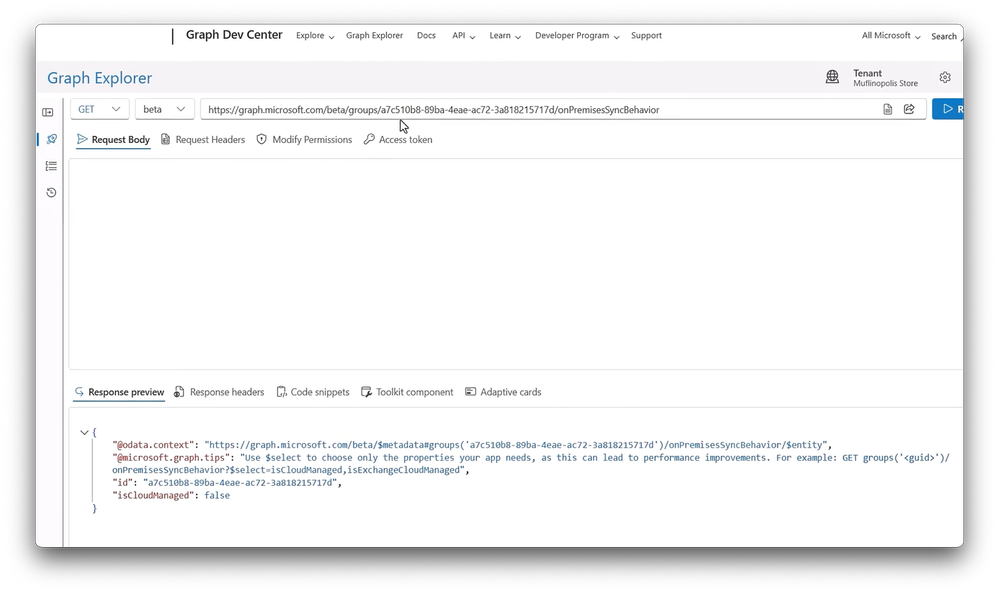Open the GET method dropdown

point(99,109)
